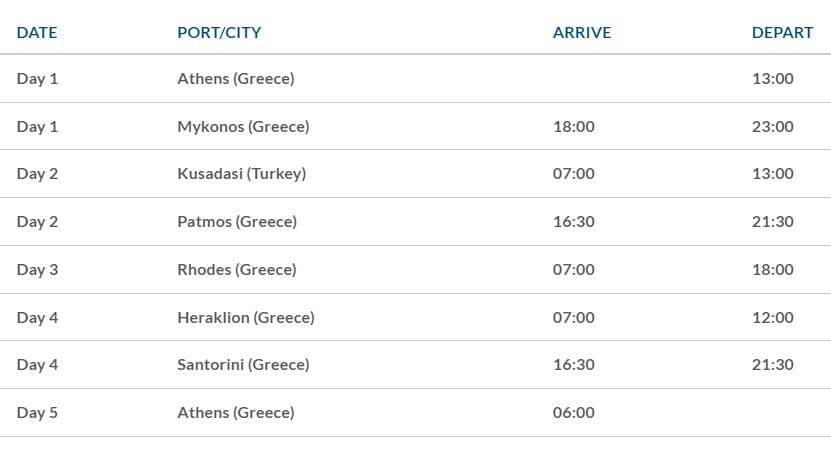Click the DEPART column header

tap(782, 33)
